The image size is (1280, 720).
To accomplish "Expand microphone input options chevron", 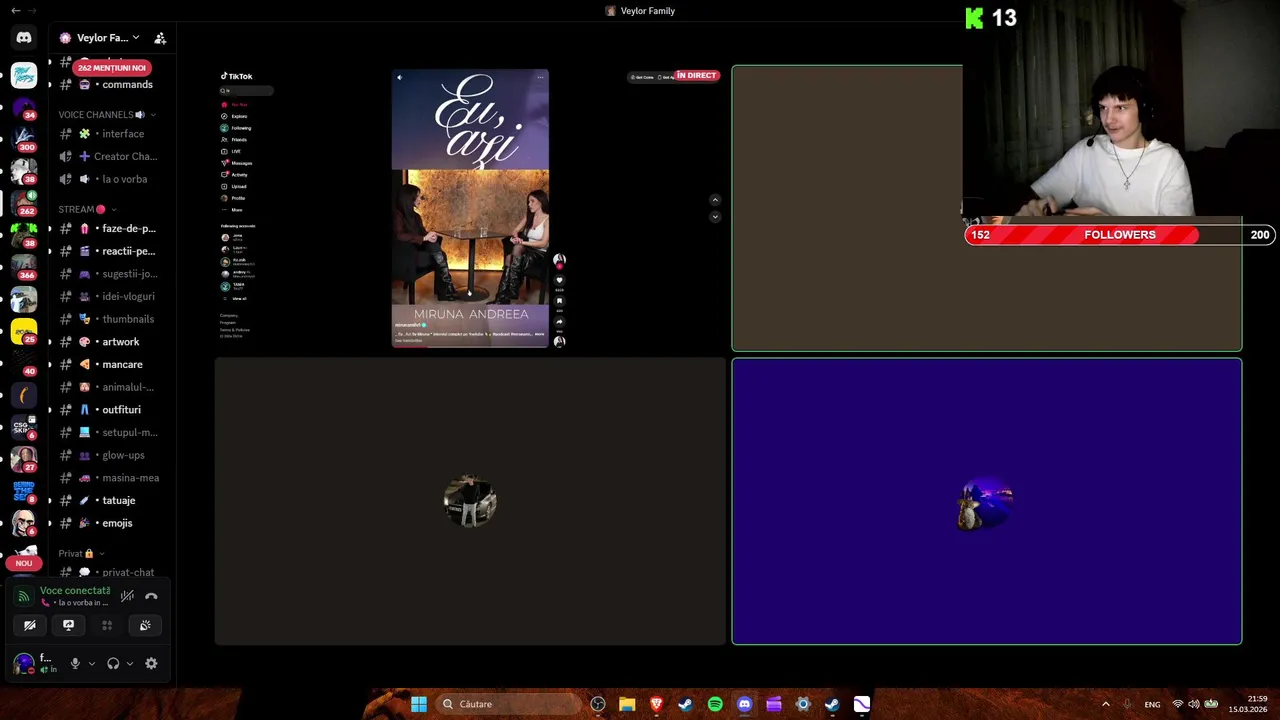I will click(92, 663).
